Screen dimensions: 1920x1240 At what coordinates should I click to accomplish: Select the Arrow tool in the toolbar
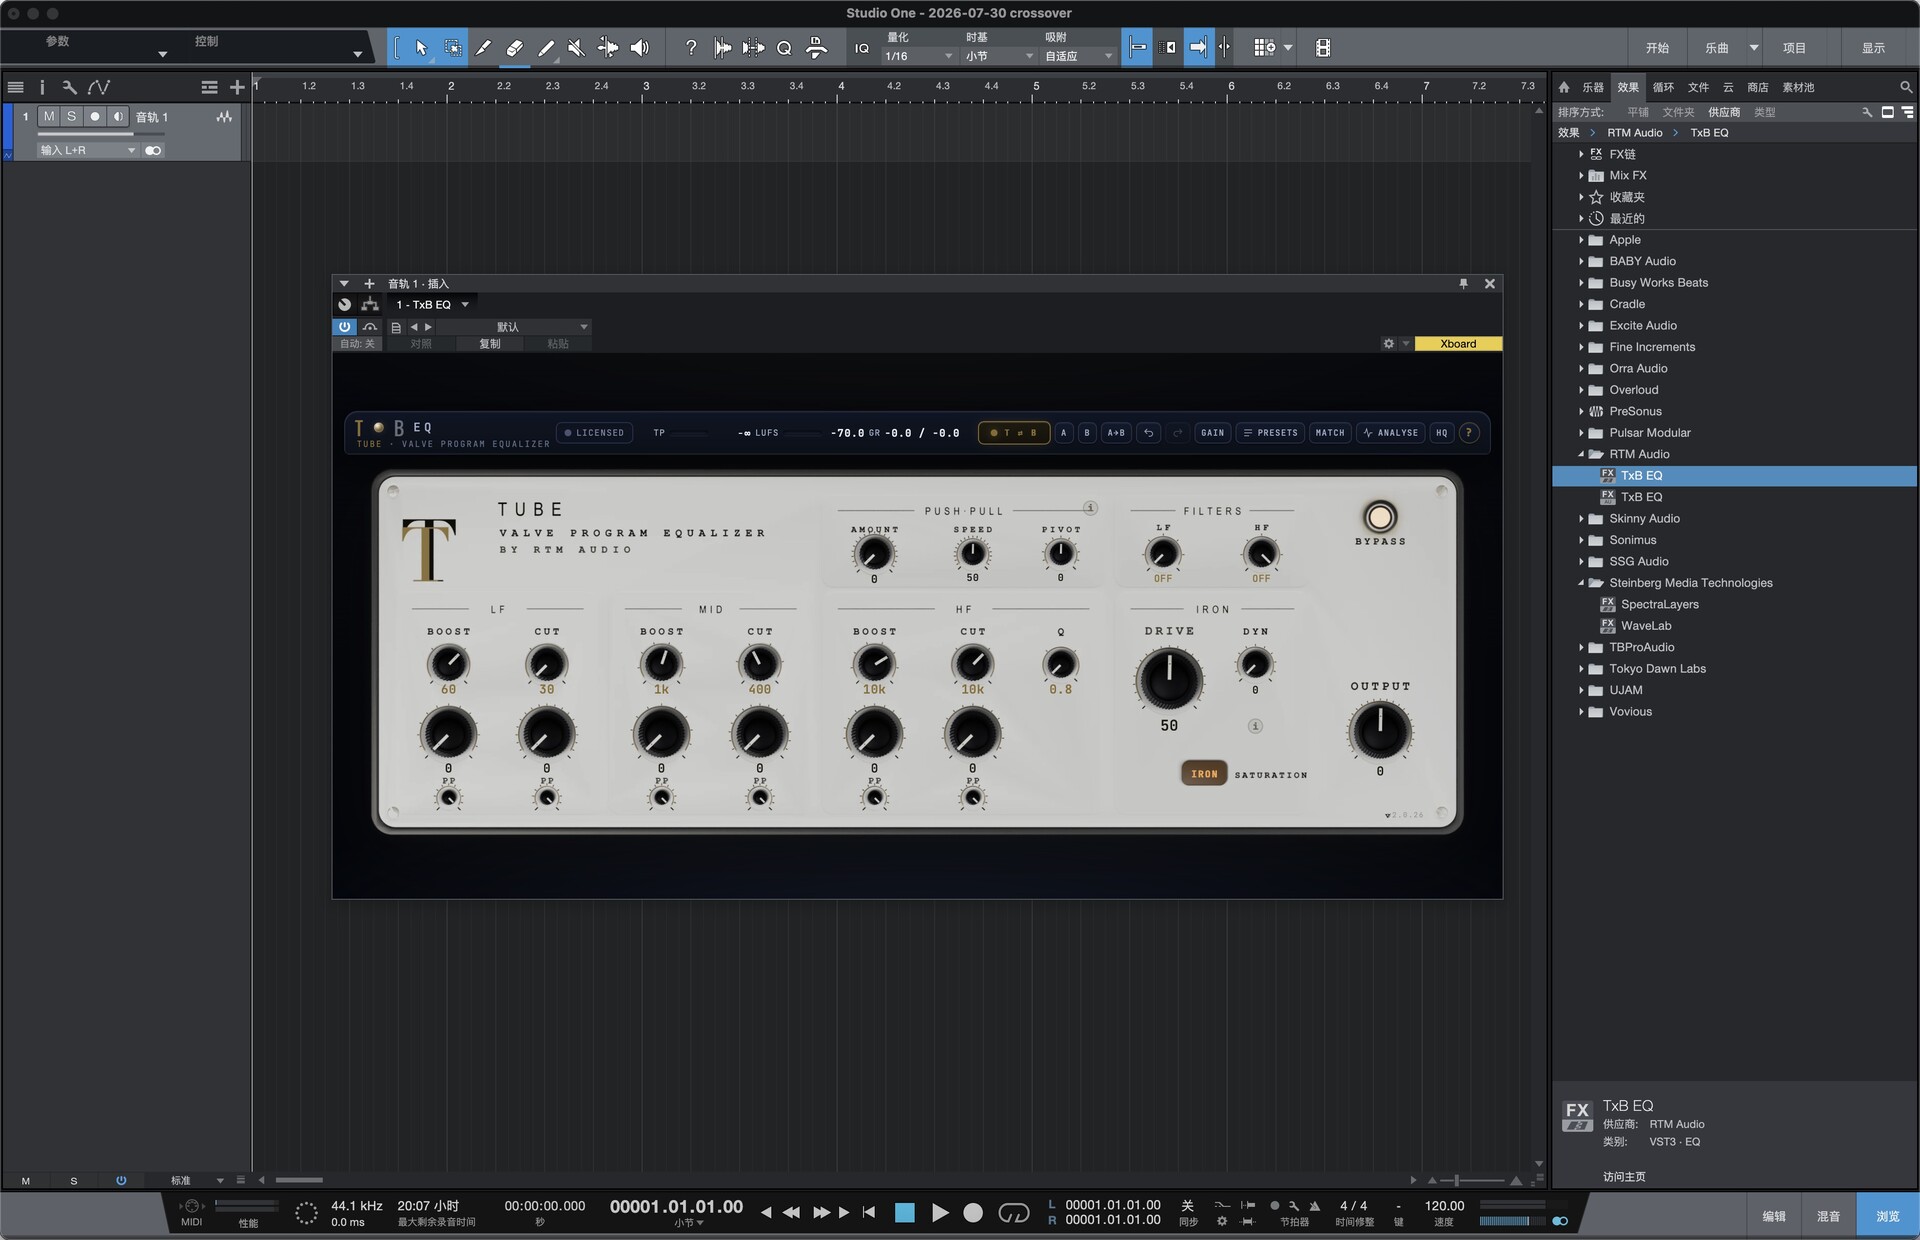coord(421,47)
